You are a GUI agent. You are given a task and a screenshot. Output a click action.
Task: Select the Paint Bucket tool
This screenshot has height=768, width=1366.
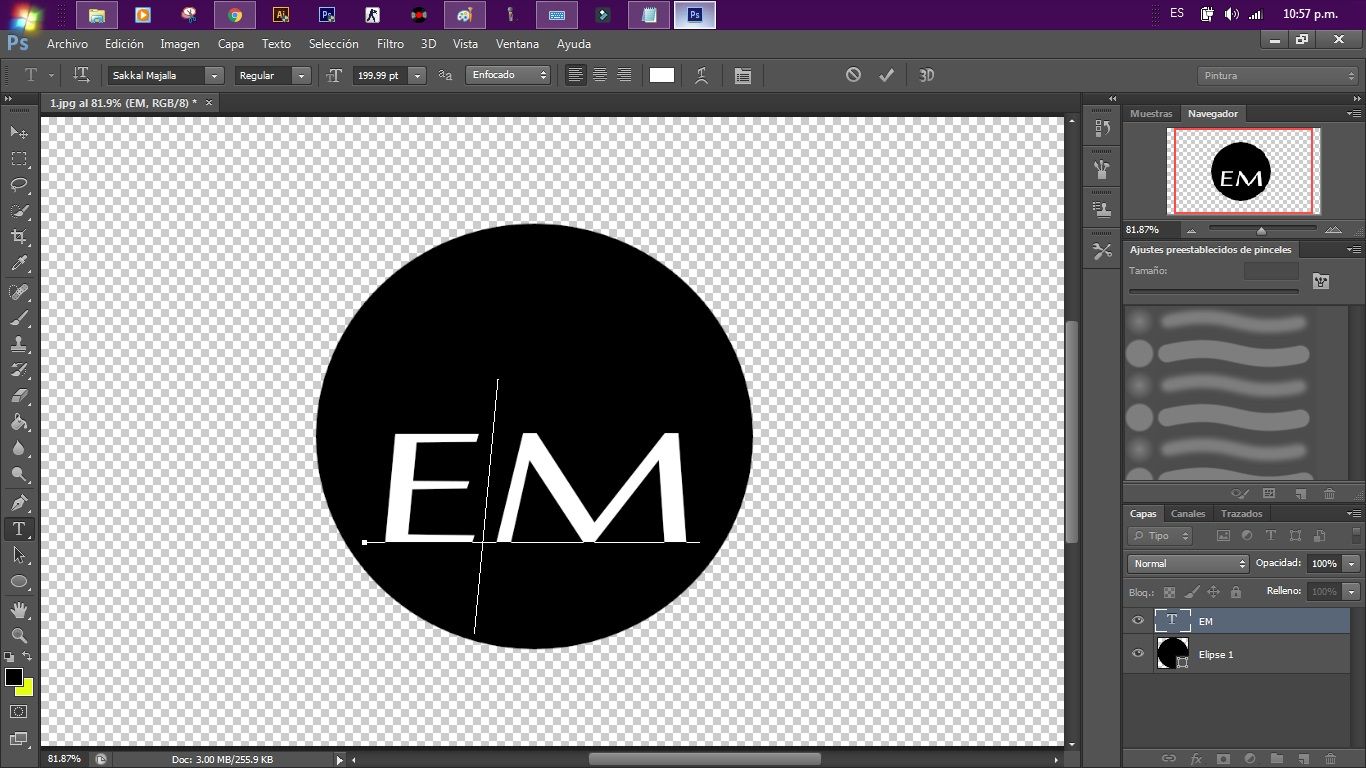pyautogui.click(x=19, y=422)
